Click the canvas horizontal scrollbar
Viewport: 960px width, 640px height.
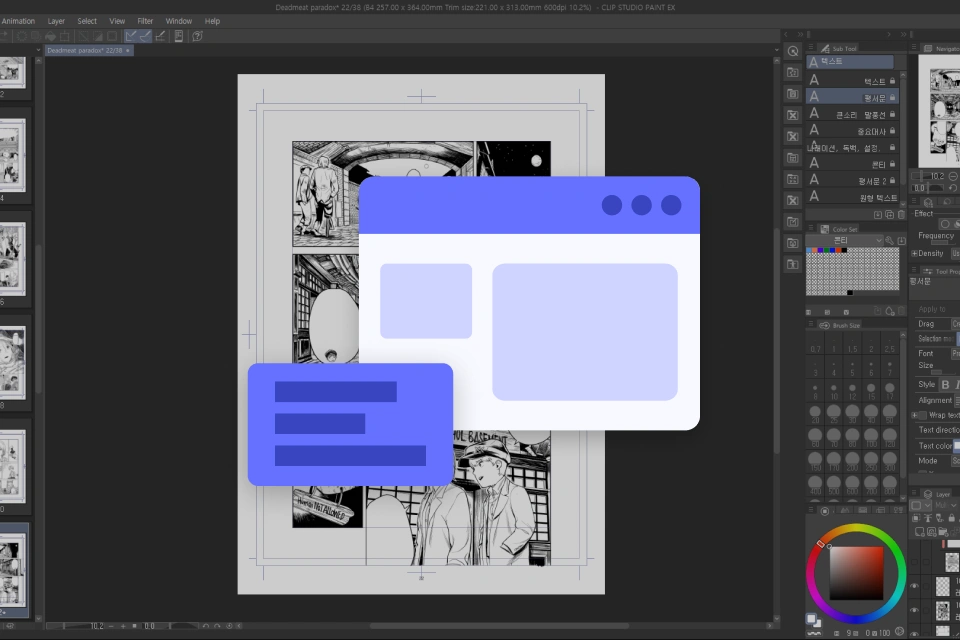coord(499,626)
